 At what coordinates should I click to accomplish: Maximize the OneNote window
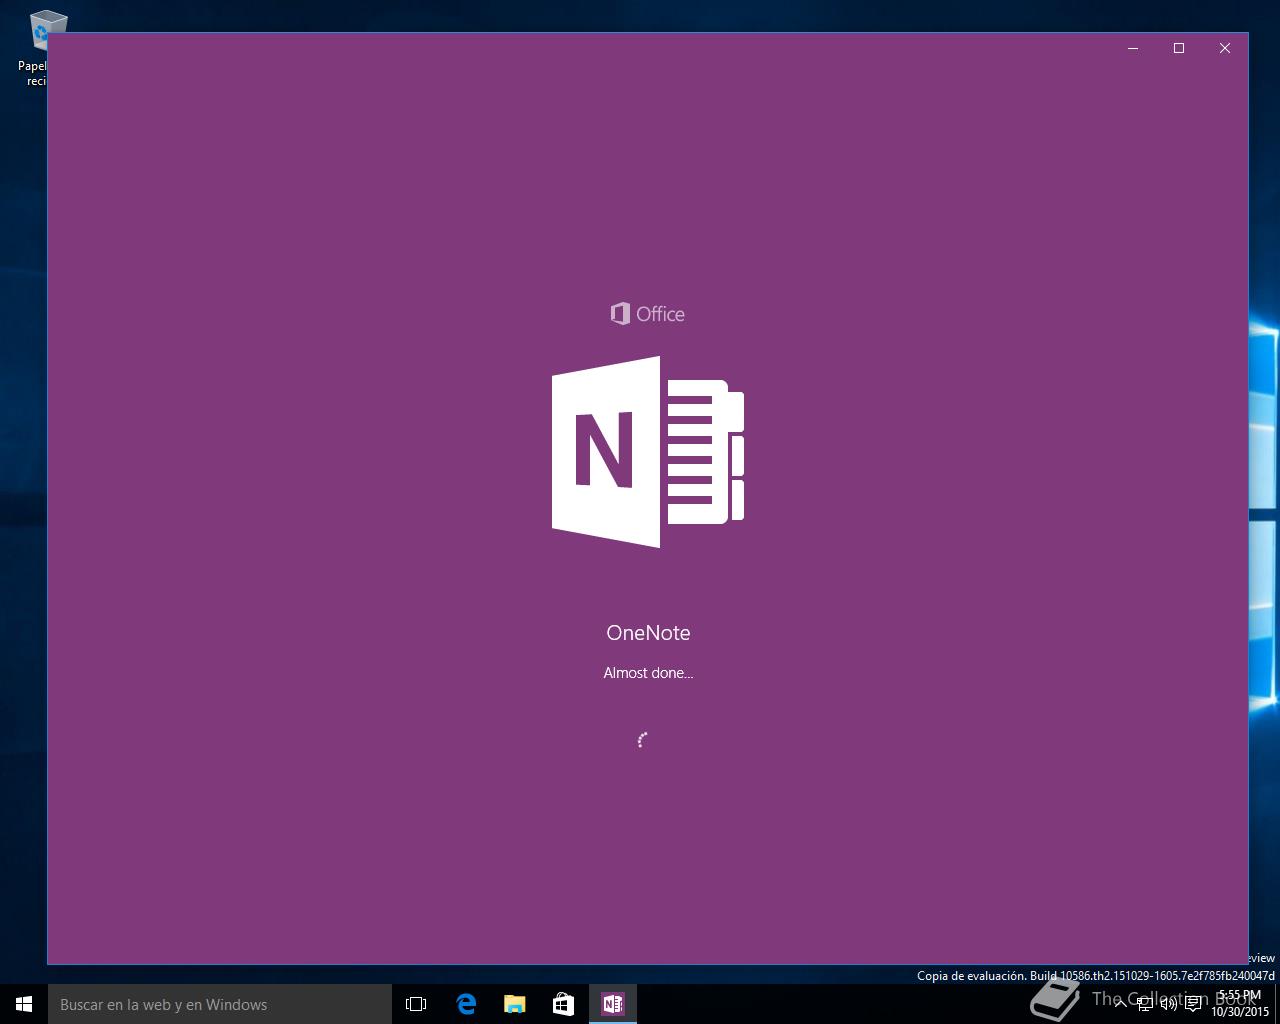point(1179,48)
